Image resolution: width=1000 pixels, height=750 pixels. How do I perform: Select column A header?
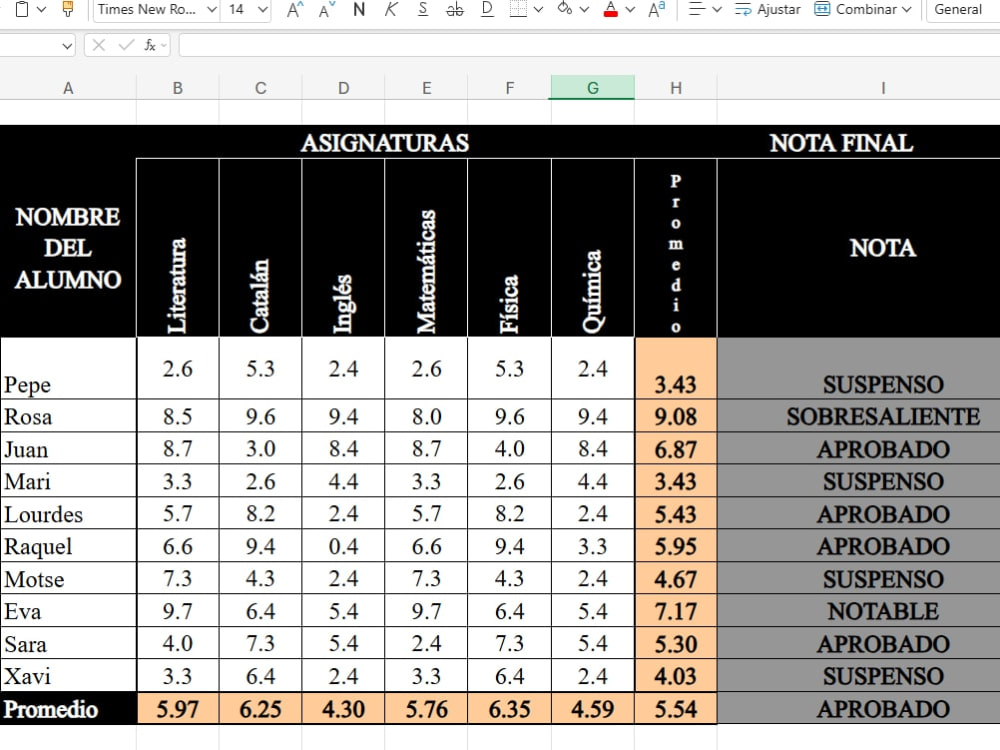pos(68,88)
